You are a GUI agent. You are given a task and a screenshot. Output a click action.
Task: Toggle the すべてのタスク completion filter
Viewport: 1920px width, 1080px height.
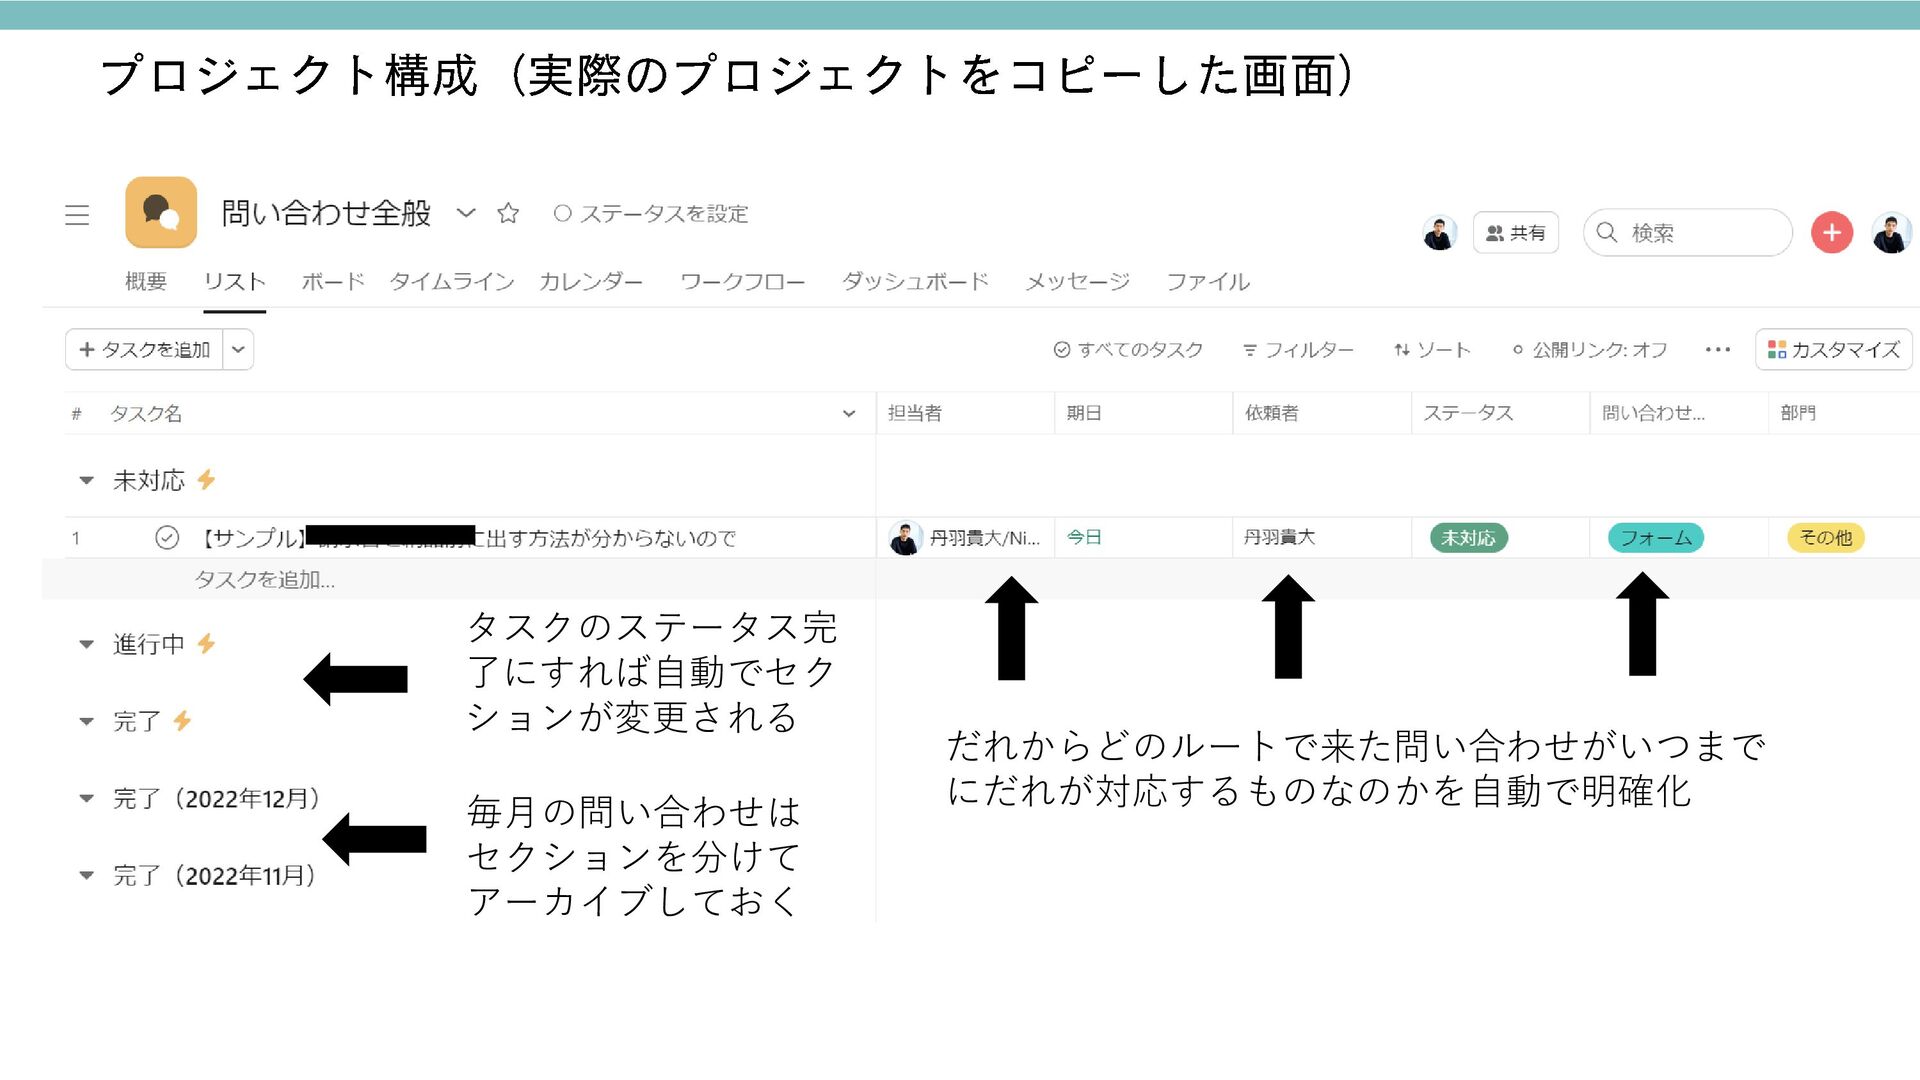(1128, 350)
